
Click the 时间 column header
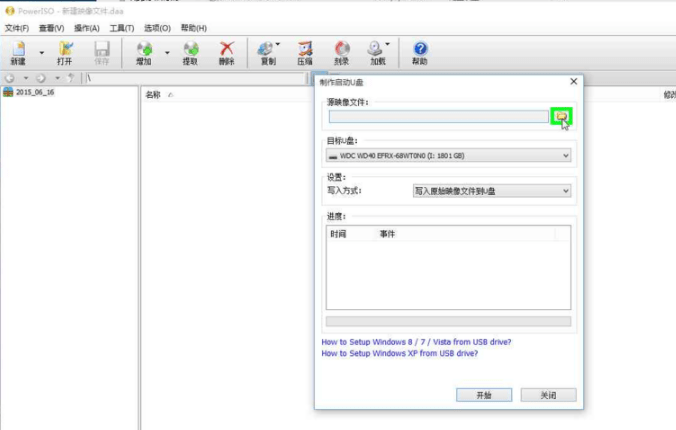338,234
